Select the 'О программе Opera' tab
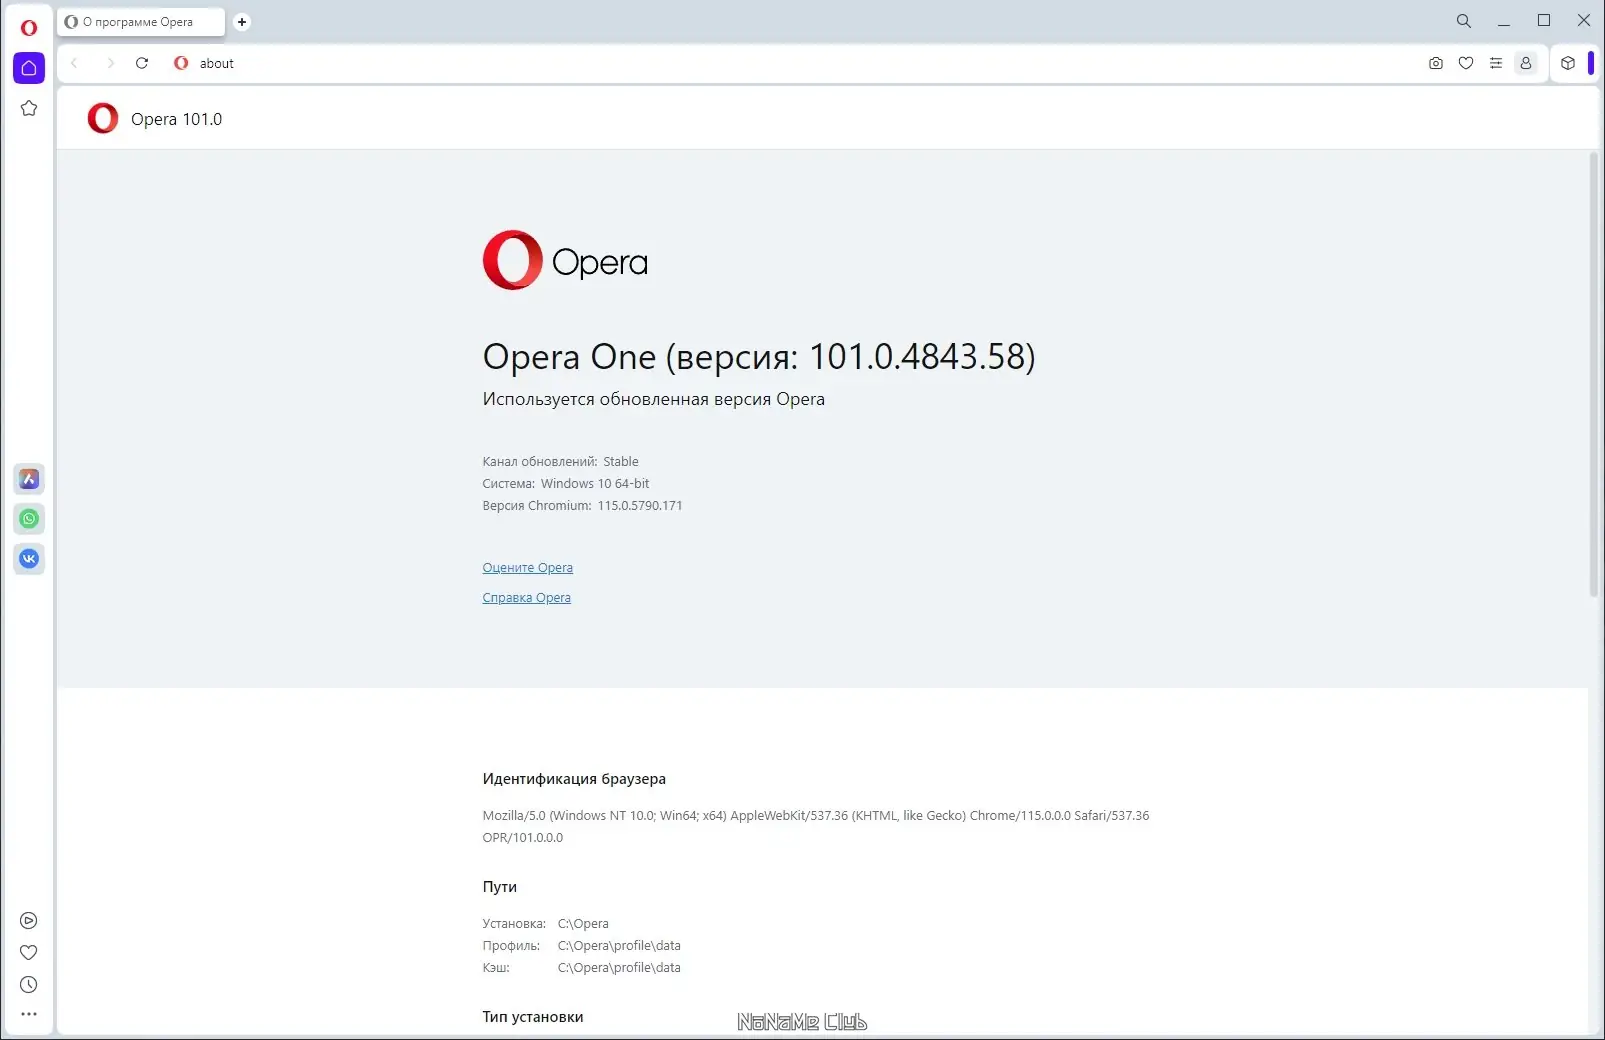This screenshot has height=1040, width=1605. tap(141, 22)
